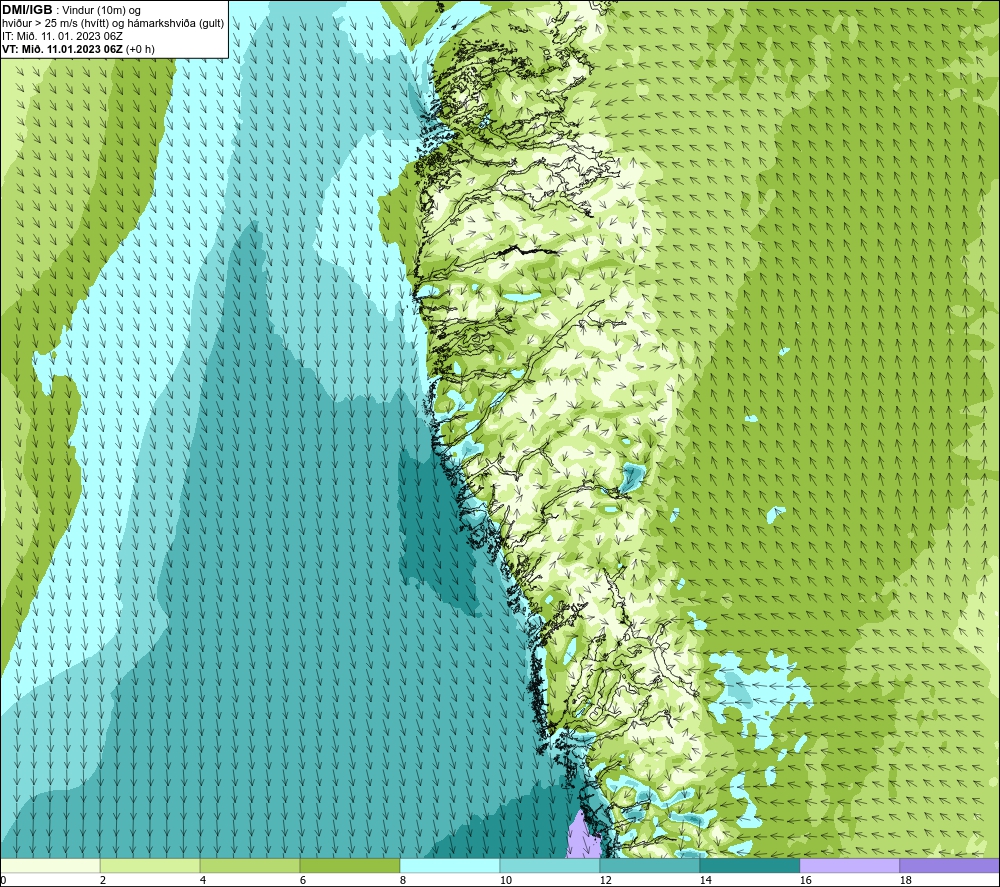Click the pale cyan 8–10 m/s legend swatch
The image size is (1000, 887).
point(450,865)
